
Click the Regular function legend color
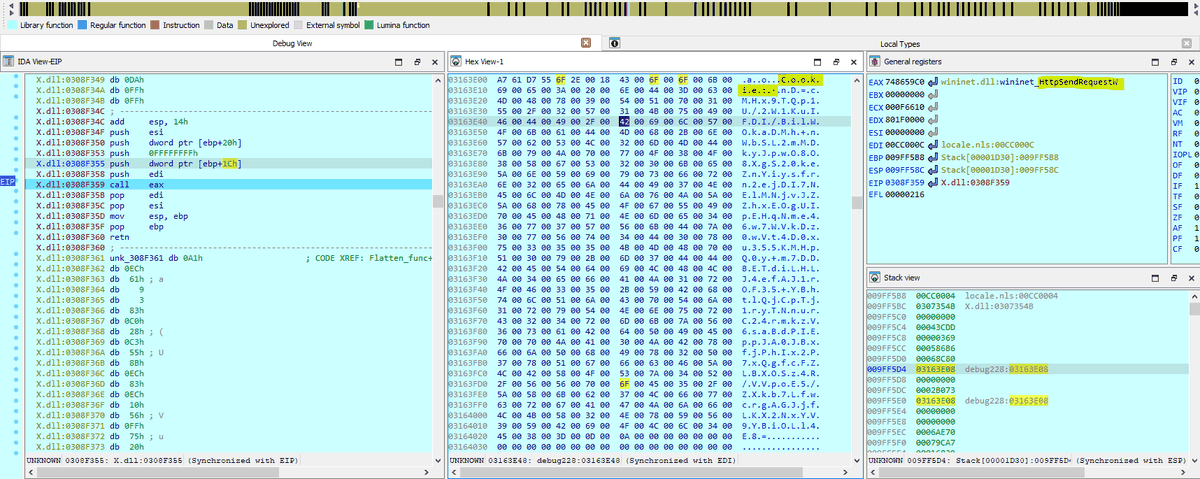click(82, 25)
